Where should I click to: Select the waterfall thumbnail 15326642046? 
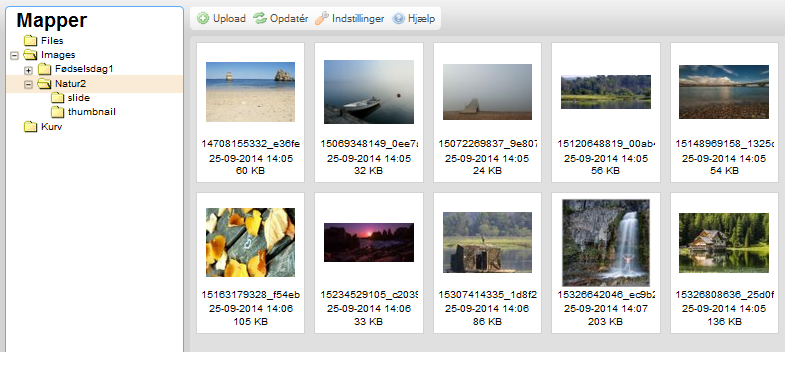606,243
